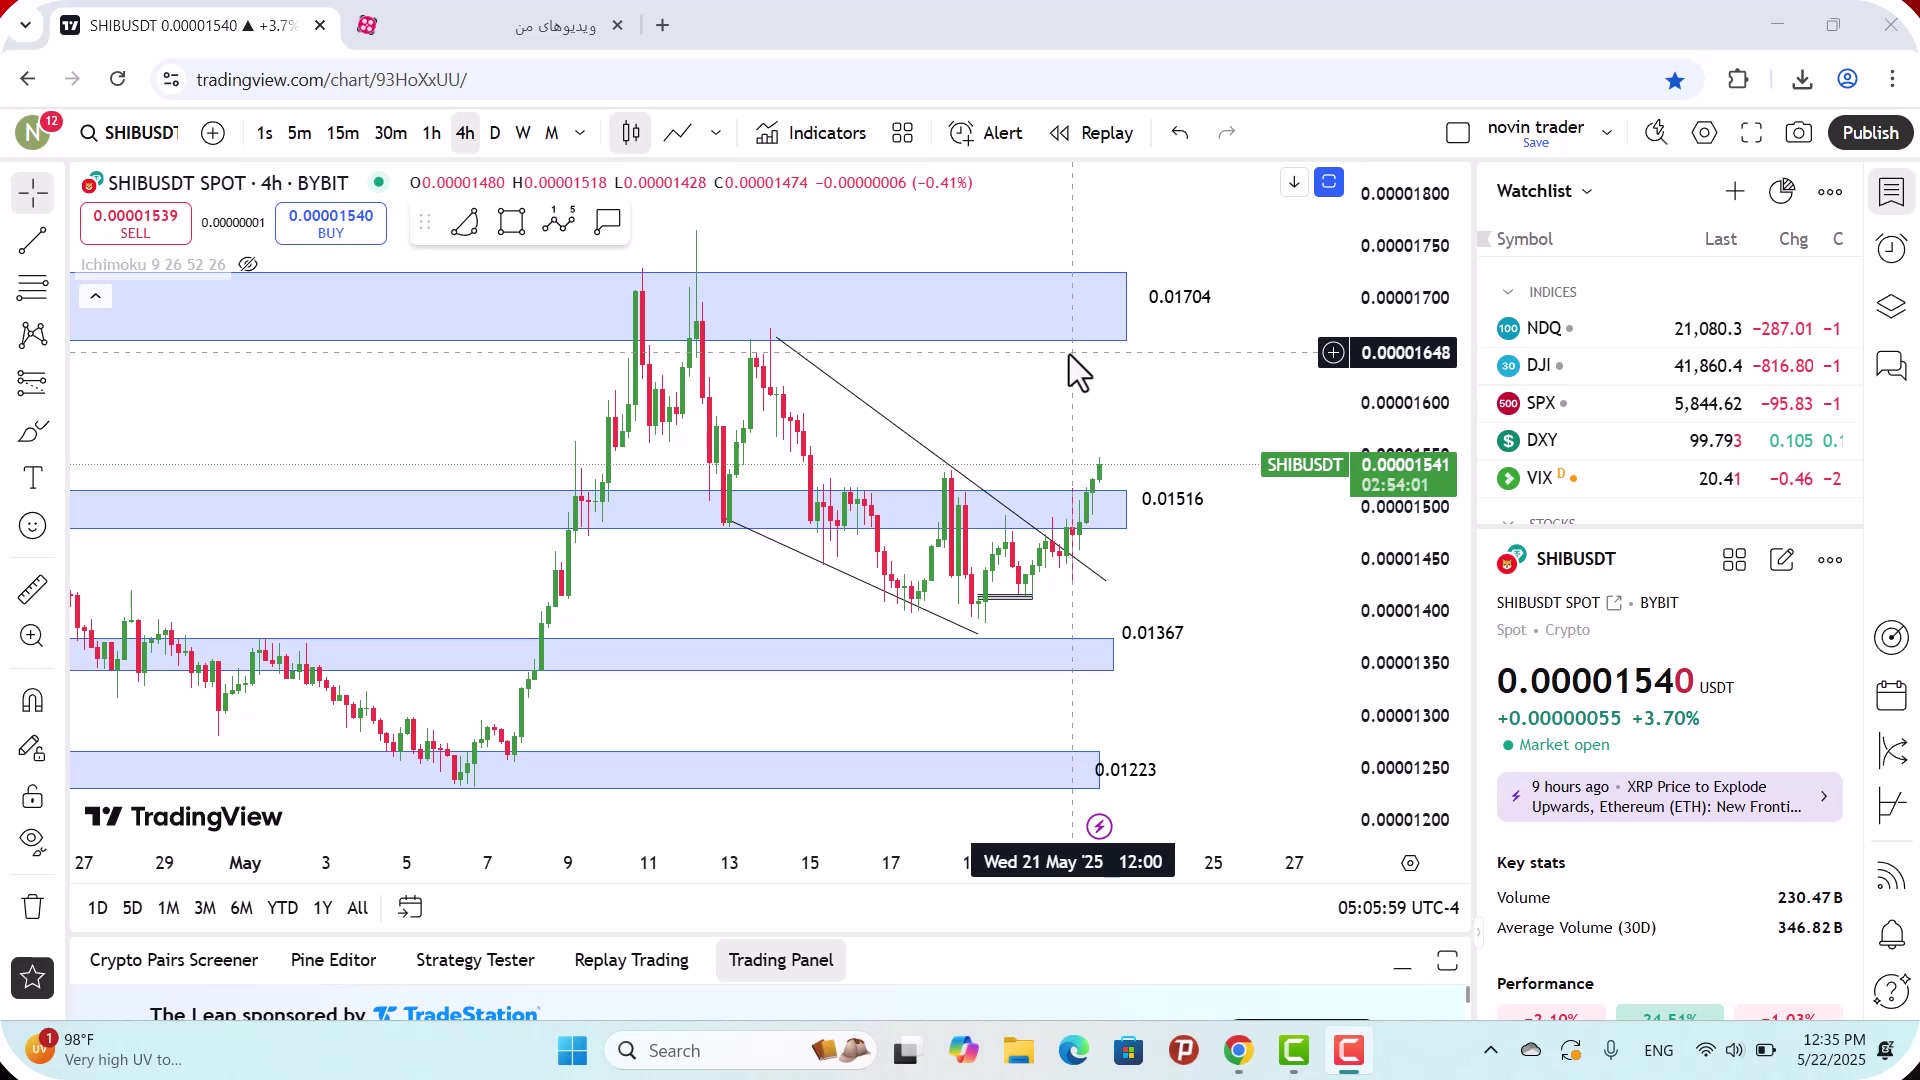Image resolution: width=1920 pixels, height=1080 pixels.
Task: Click the BUY 0.00001540 button
Action: tap(330, 223)
